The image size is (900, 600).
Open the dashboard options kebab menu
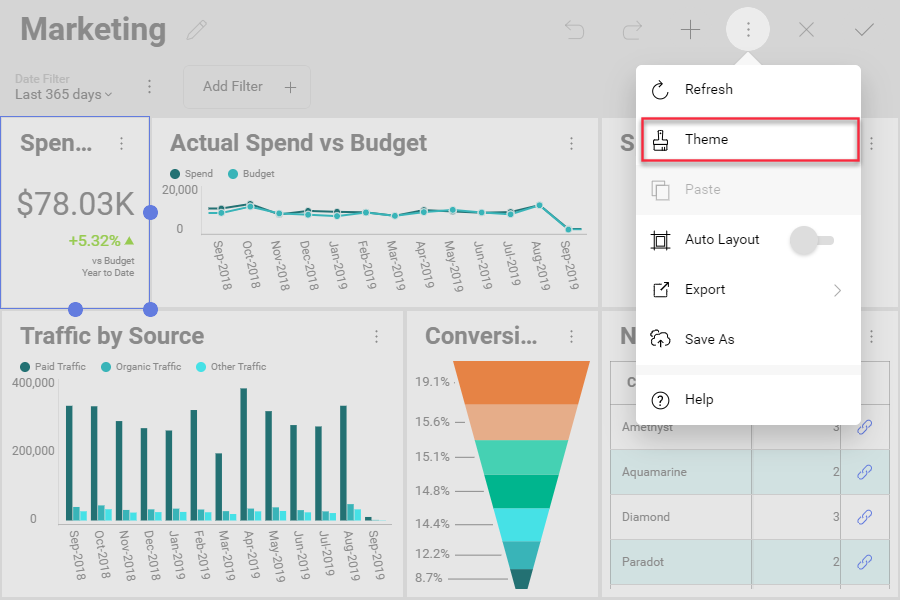point(748,29)
